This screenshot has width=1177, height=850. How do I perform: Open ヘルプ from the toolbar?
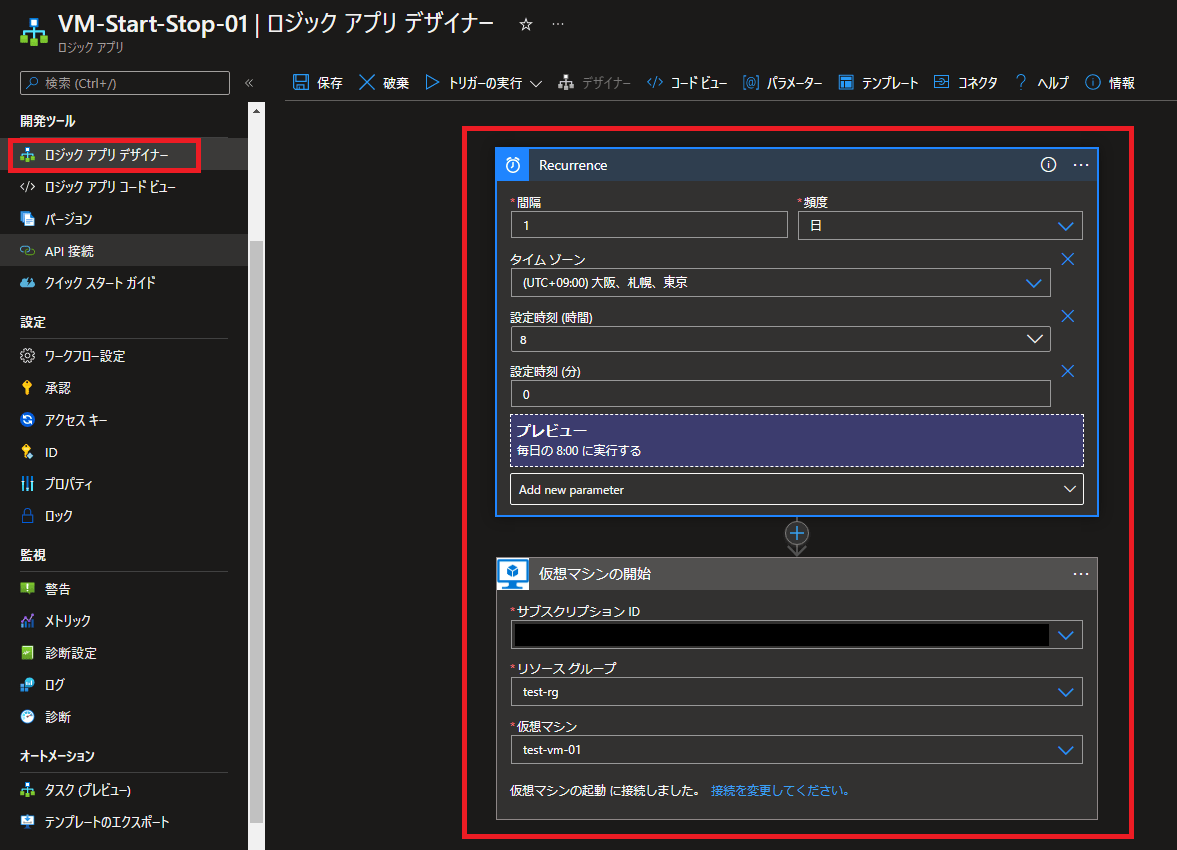[x=1041, y=83]
